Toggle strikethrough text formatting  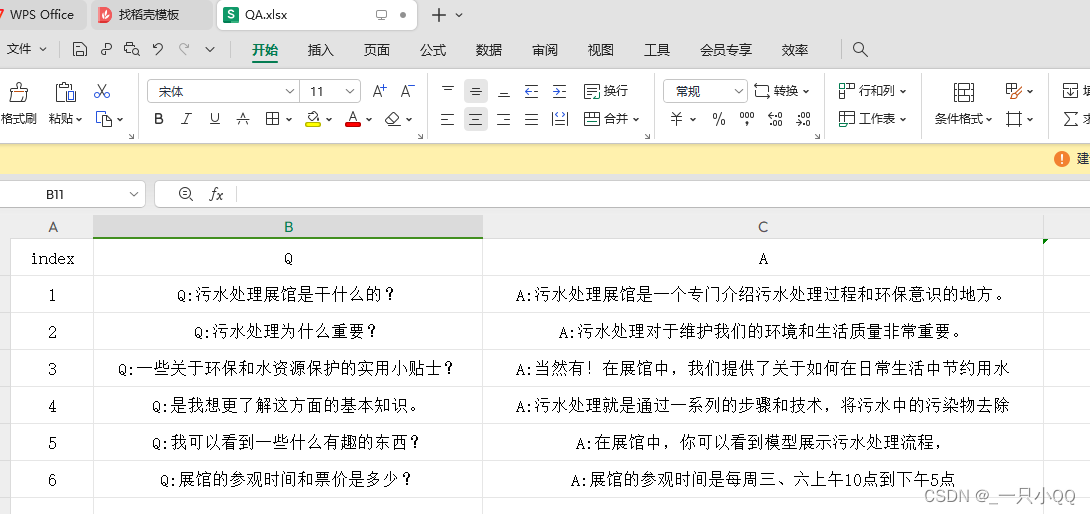[x=243, y=119]
